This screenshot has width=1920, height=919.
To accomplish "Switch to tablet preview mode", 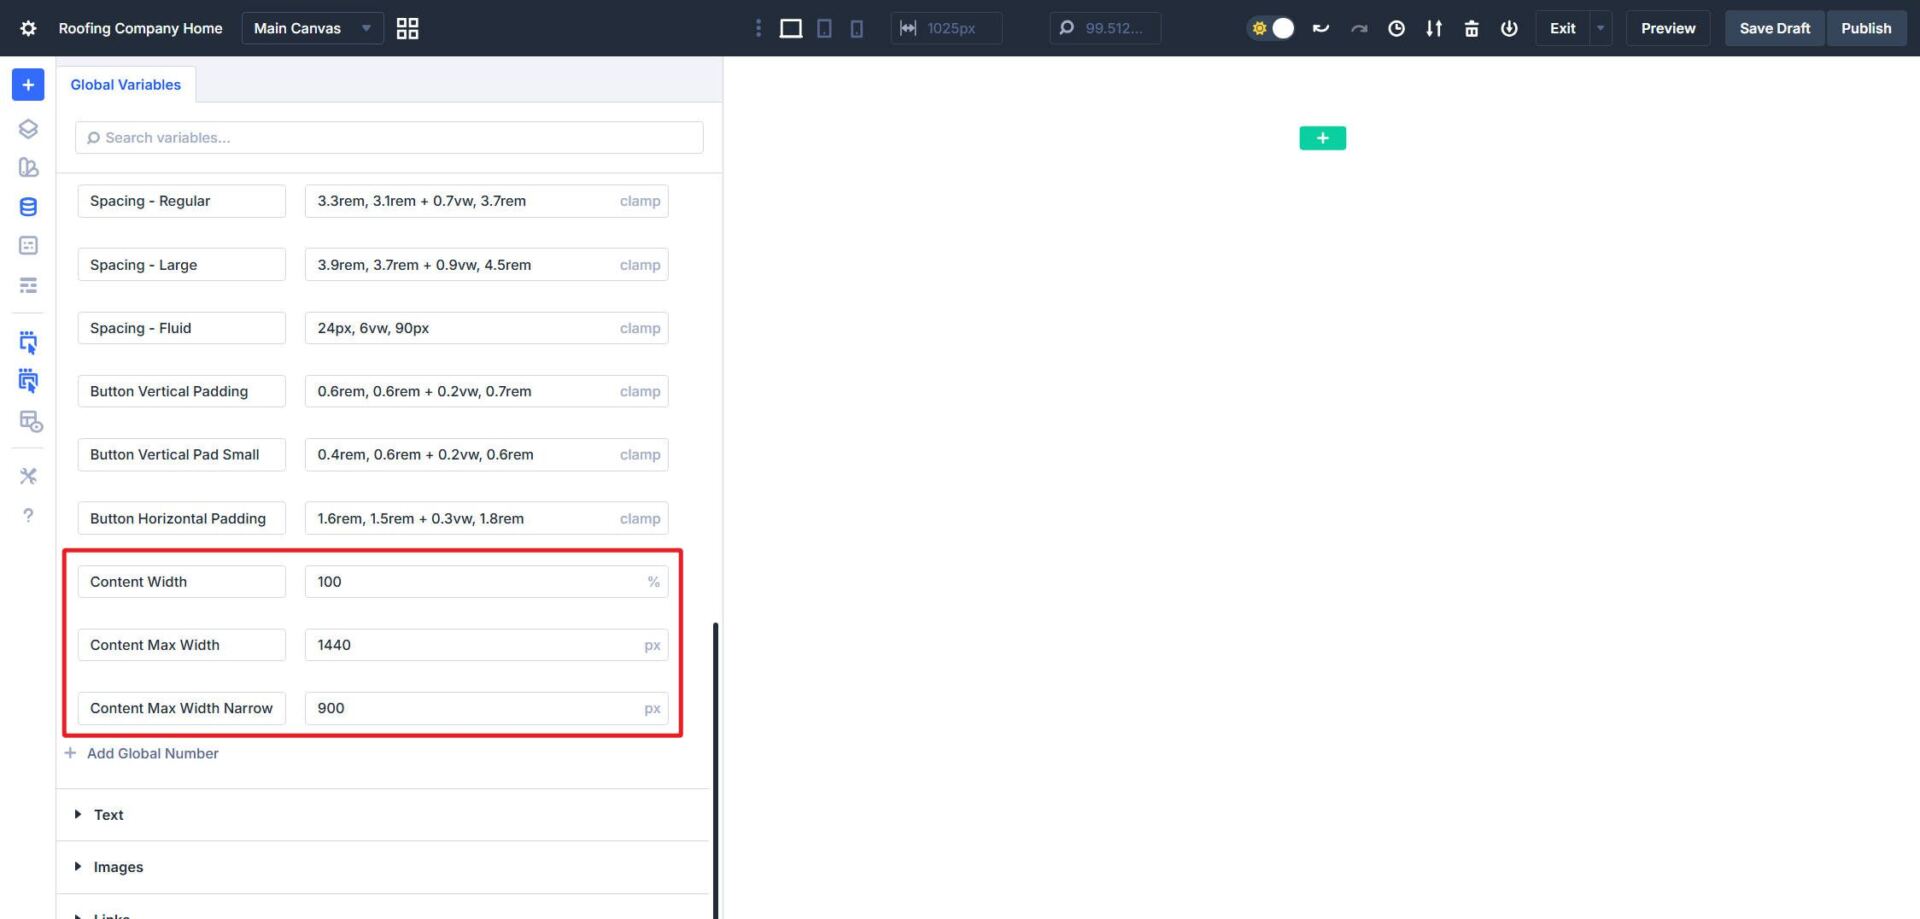I will [824, 28].
